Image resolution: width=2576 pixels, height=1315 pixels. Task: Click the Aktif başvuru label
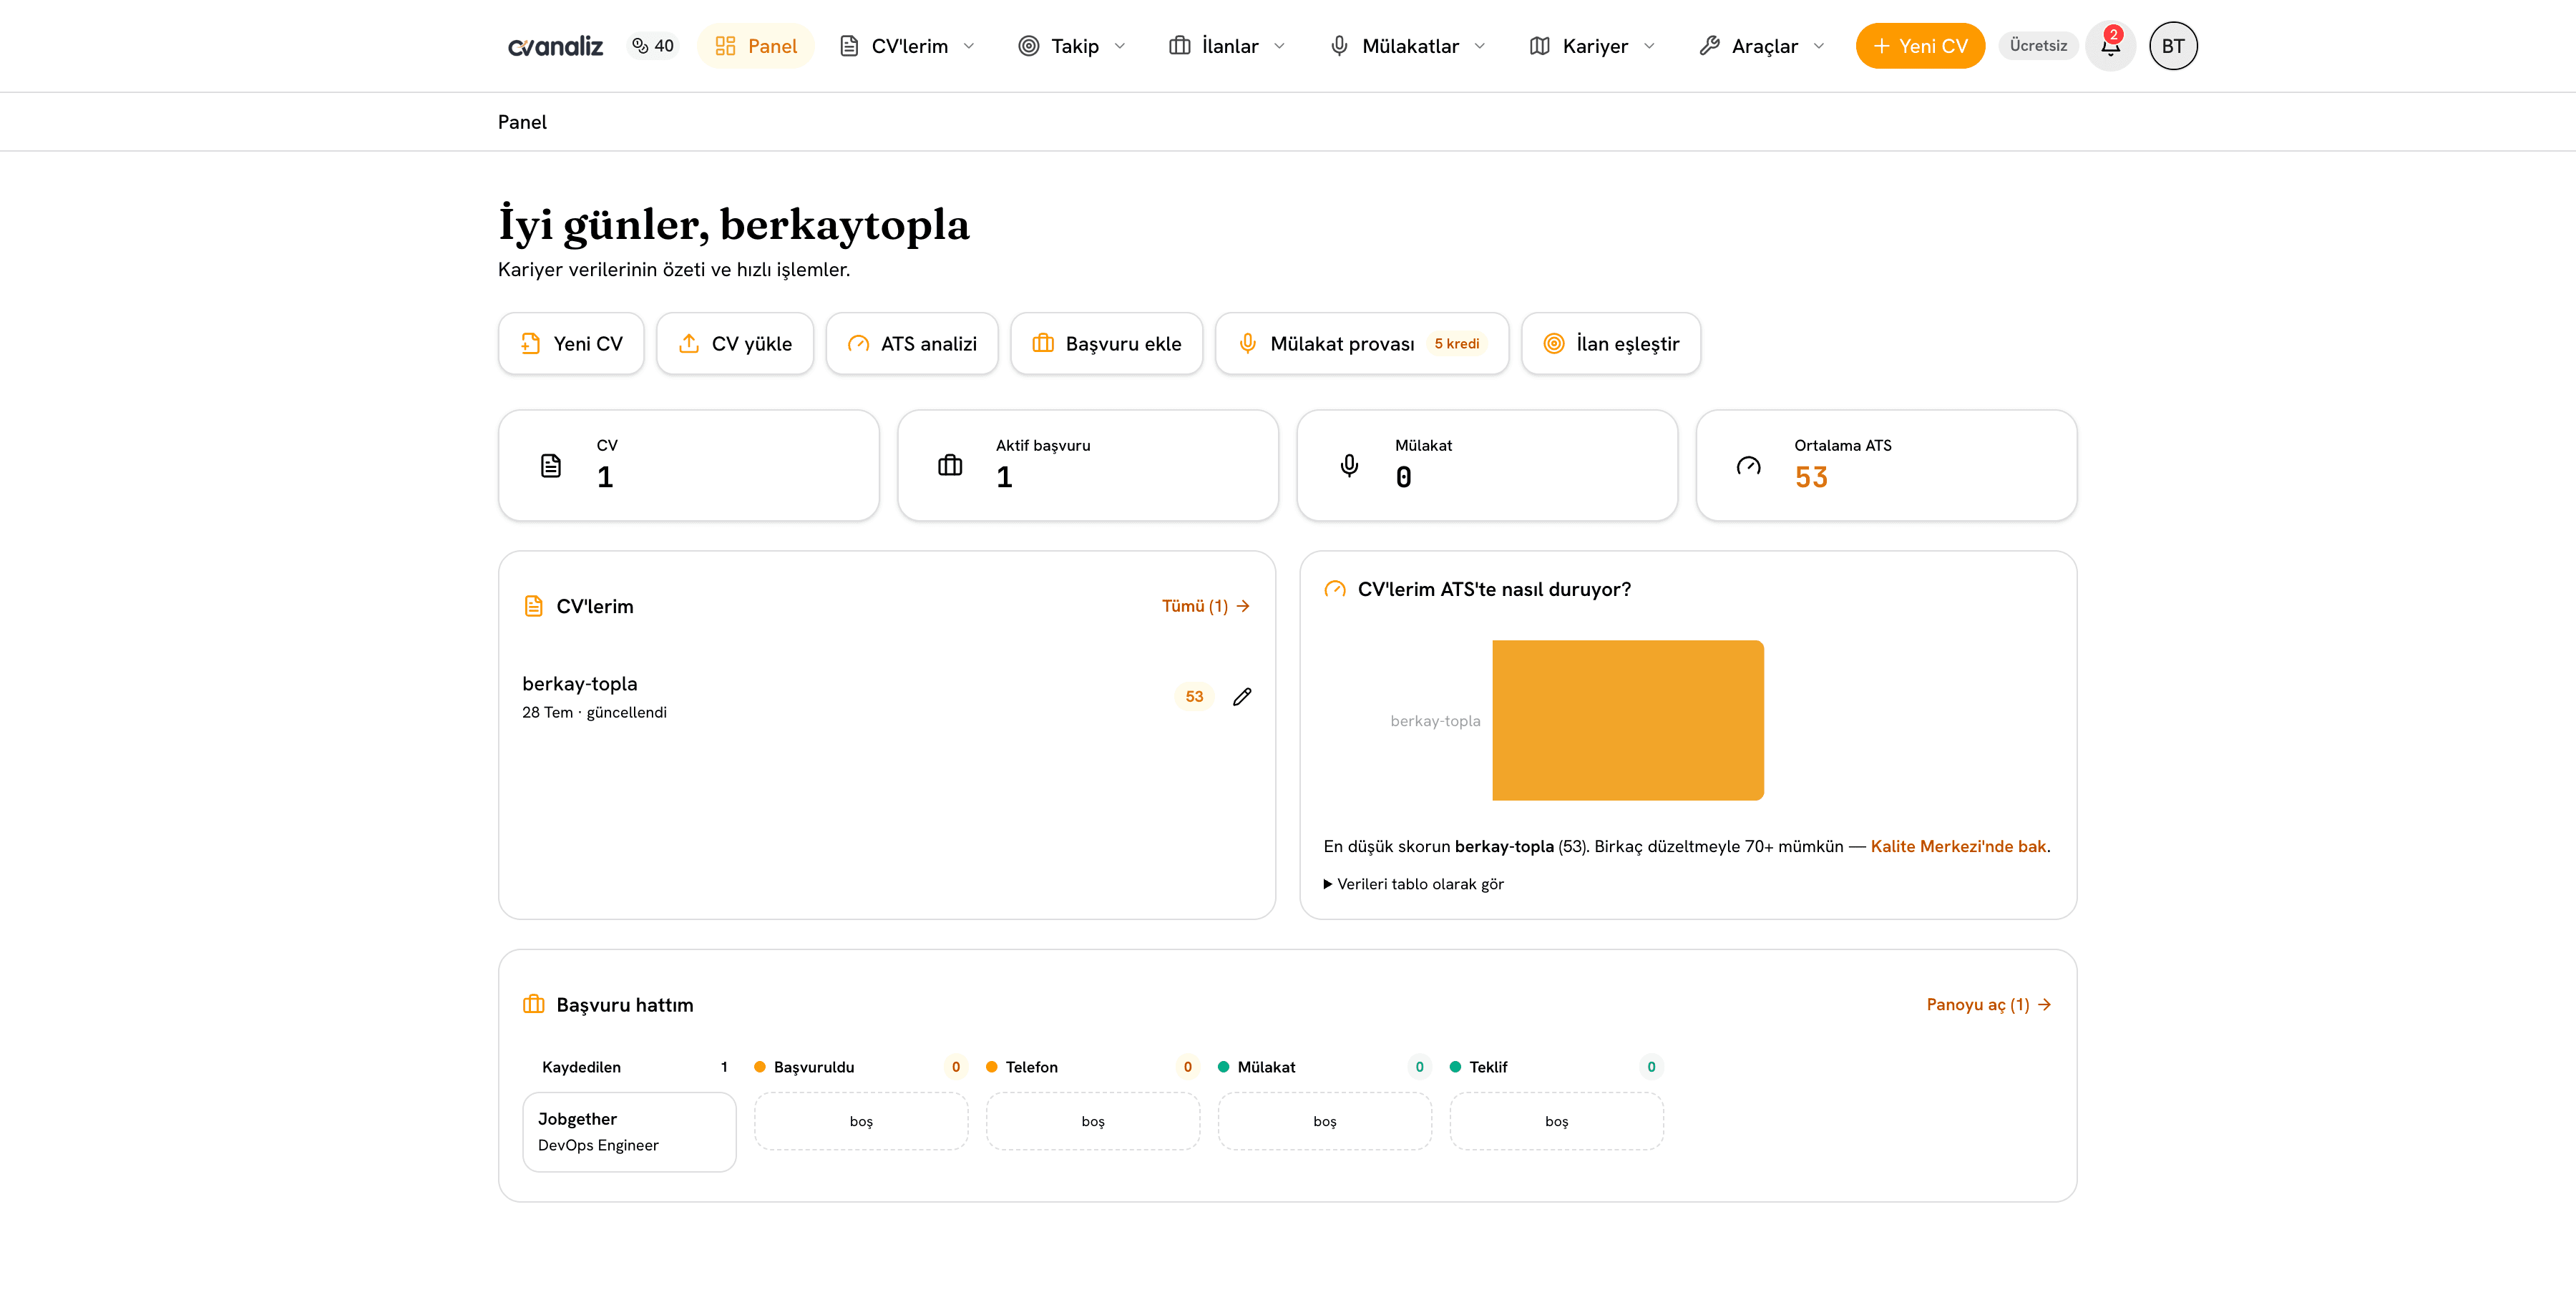1043,446
